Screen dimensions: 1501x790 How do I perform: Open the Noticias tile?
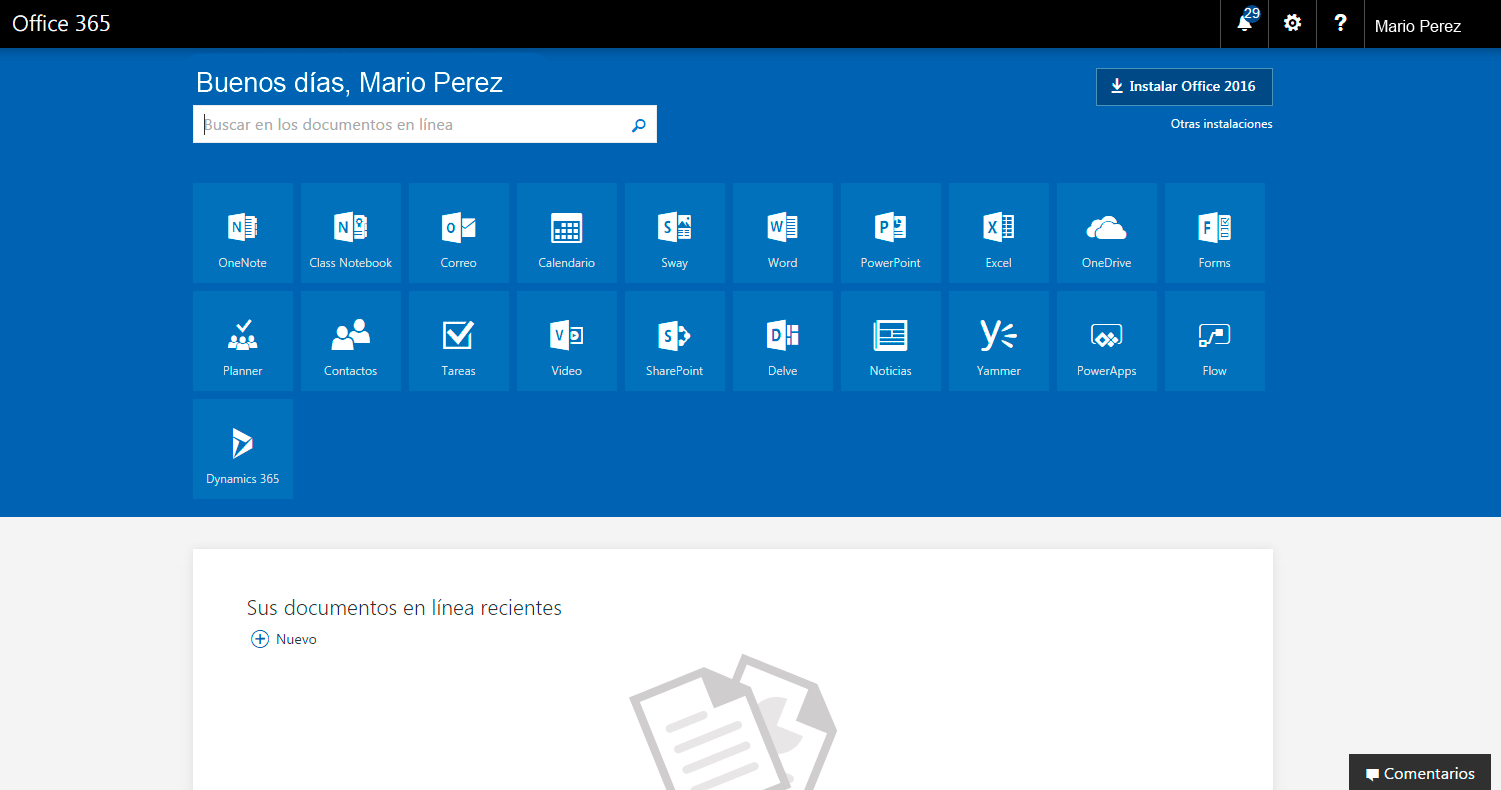pyautogui.click(x=891, y=341)
